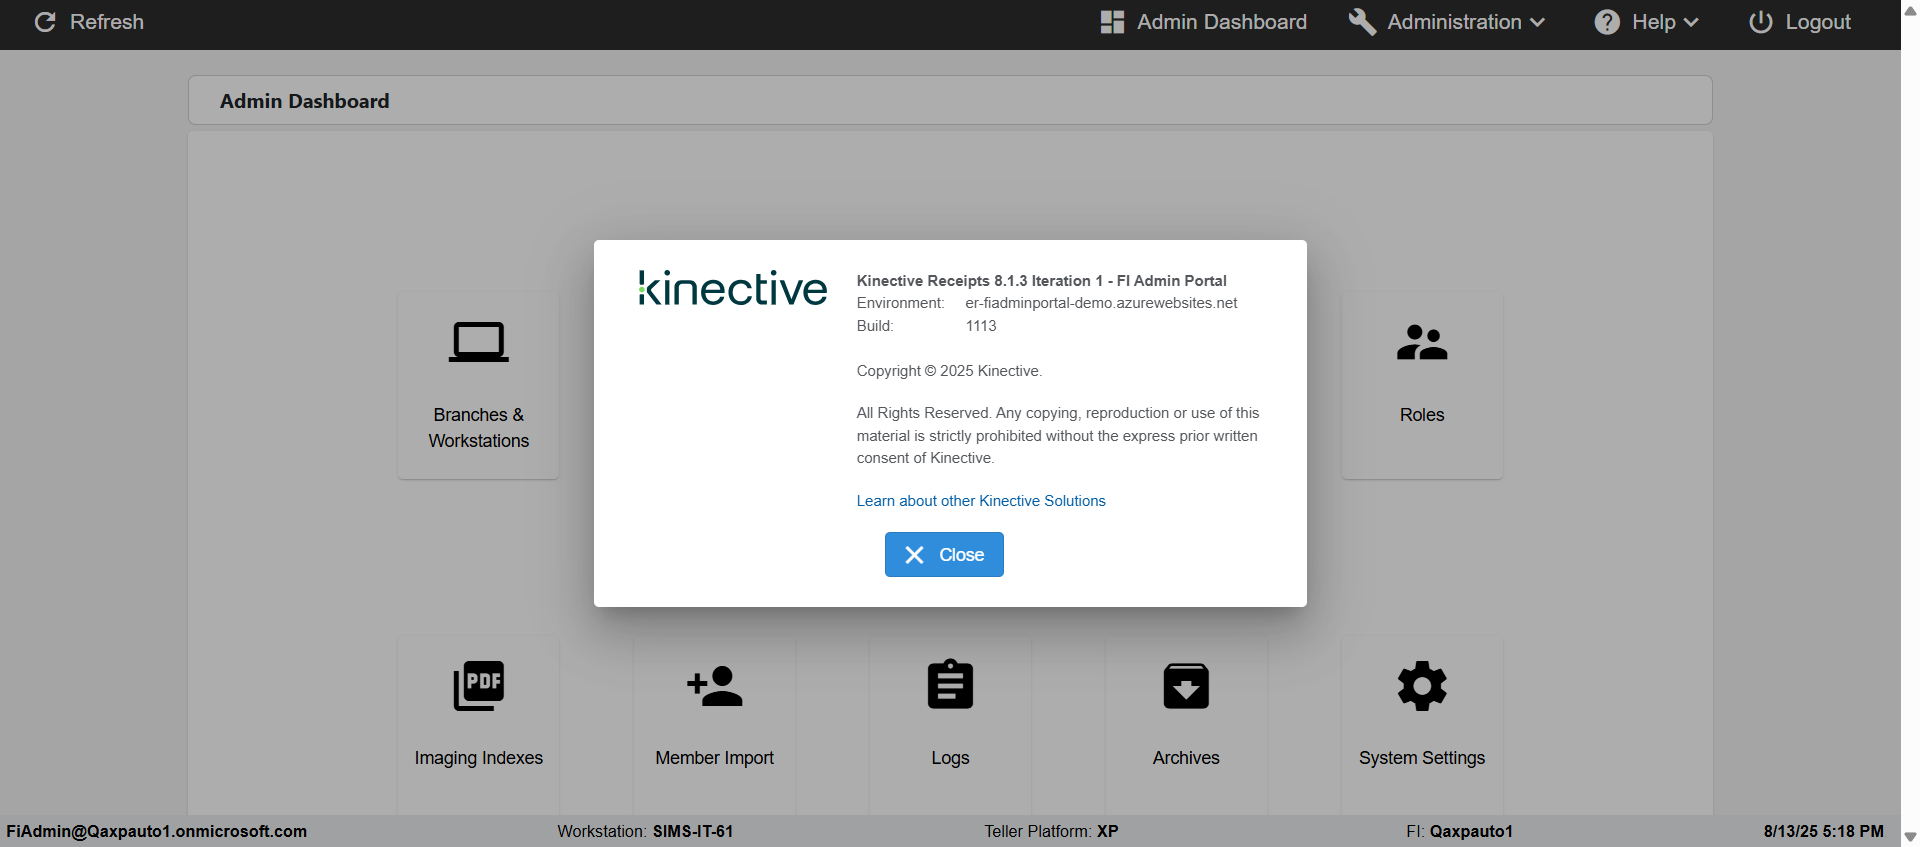Click the Admin Dashboard grid icon
This screenshot has width=1920, height=847.
pyautogui.click(x=1112, y=22)
